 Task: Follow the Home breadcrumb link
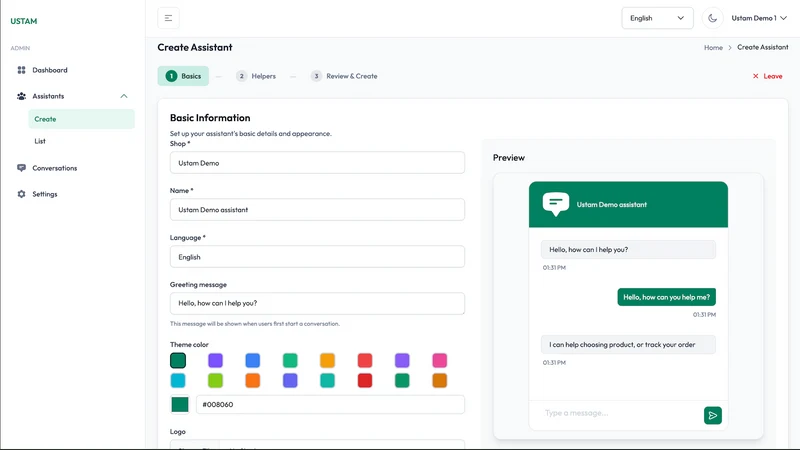pyautogui.click(x=713, y=47)
